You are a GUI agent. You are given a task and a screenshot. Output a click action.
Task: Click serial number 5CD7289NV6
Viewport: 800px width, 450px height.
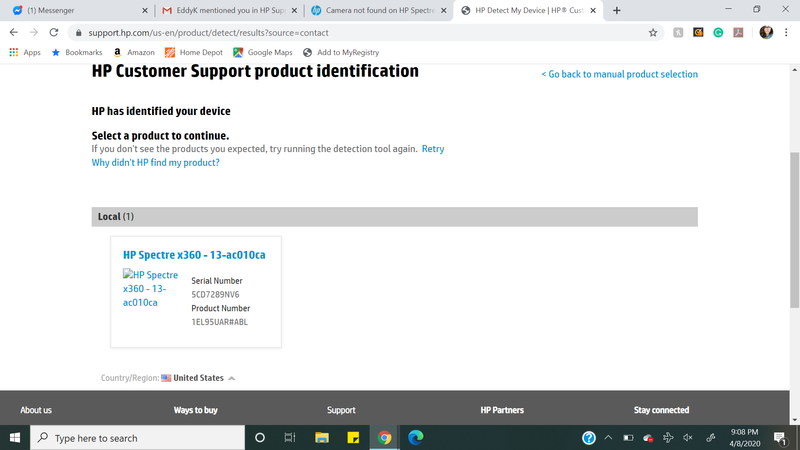pyautogui.click(x=215, y=294)
